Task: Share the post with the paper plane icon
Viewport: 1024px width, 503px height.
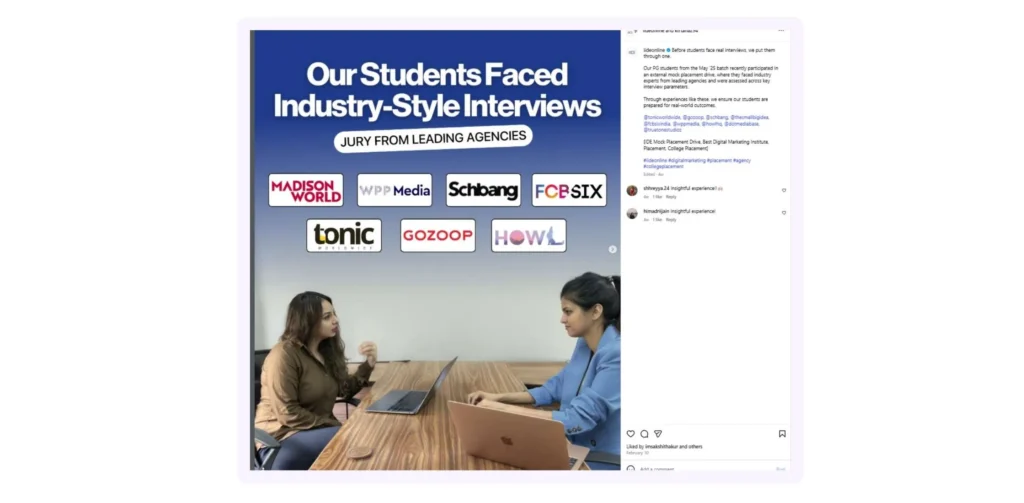Action: pos(658,434)
